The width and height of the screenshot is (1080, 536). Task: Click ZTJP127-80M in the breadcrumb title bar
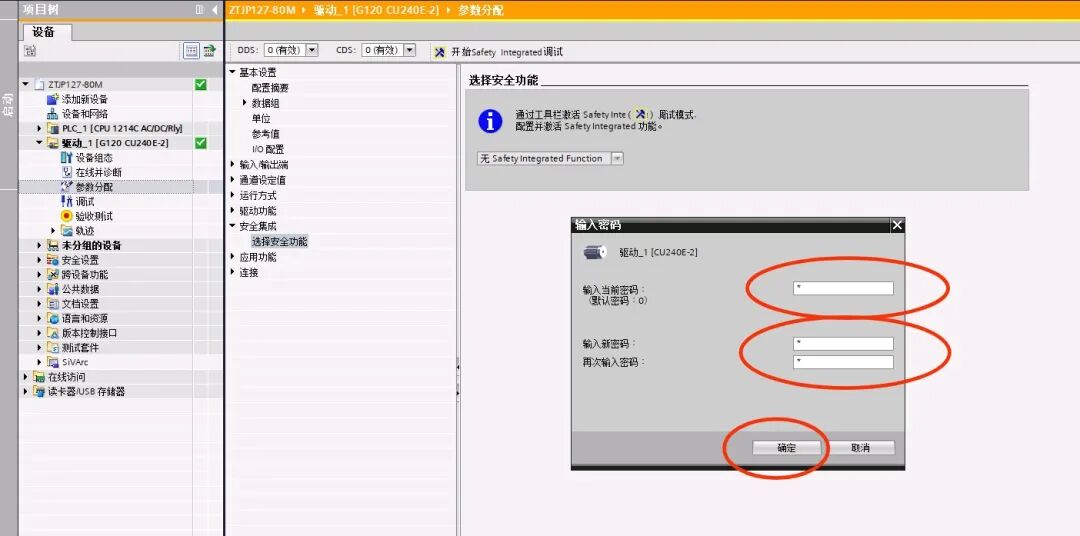pyautogui.click(x=262, y=10)
